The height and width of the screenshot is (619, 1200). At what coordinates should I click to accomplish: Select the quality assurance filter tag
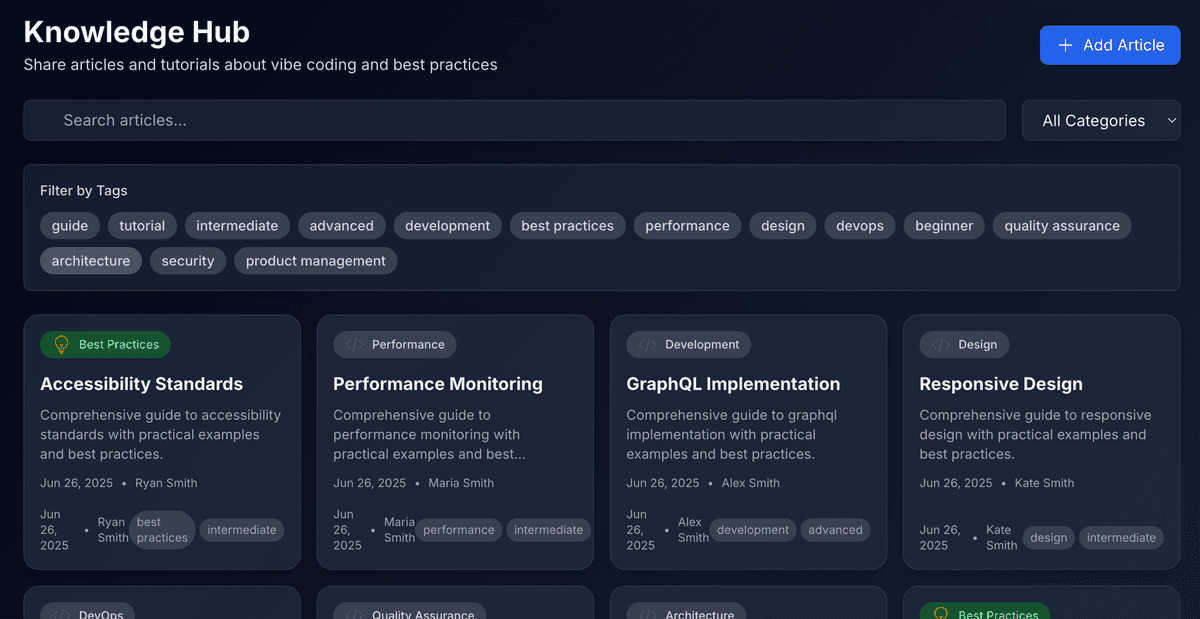tap(1062, 226)
